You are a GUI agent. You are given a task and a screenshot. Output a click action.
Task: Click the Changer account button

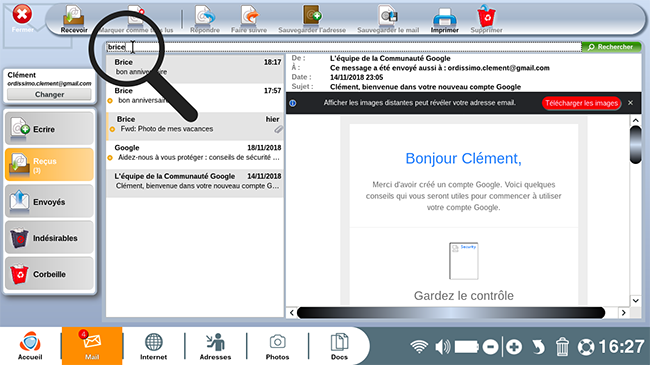tap(49, 94)
